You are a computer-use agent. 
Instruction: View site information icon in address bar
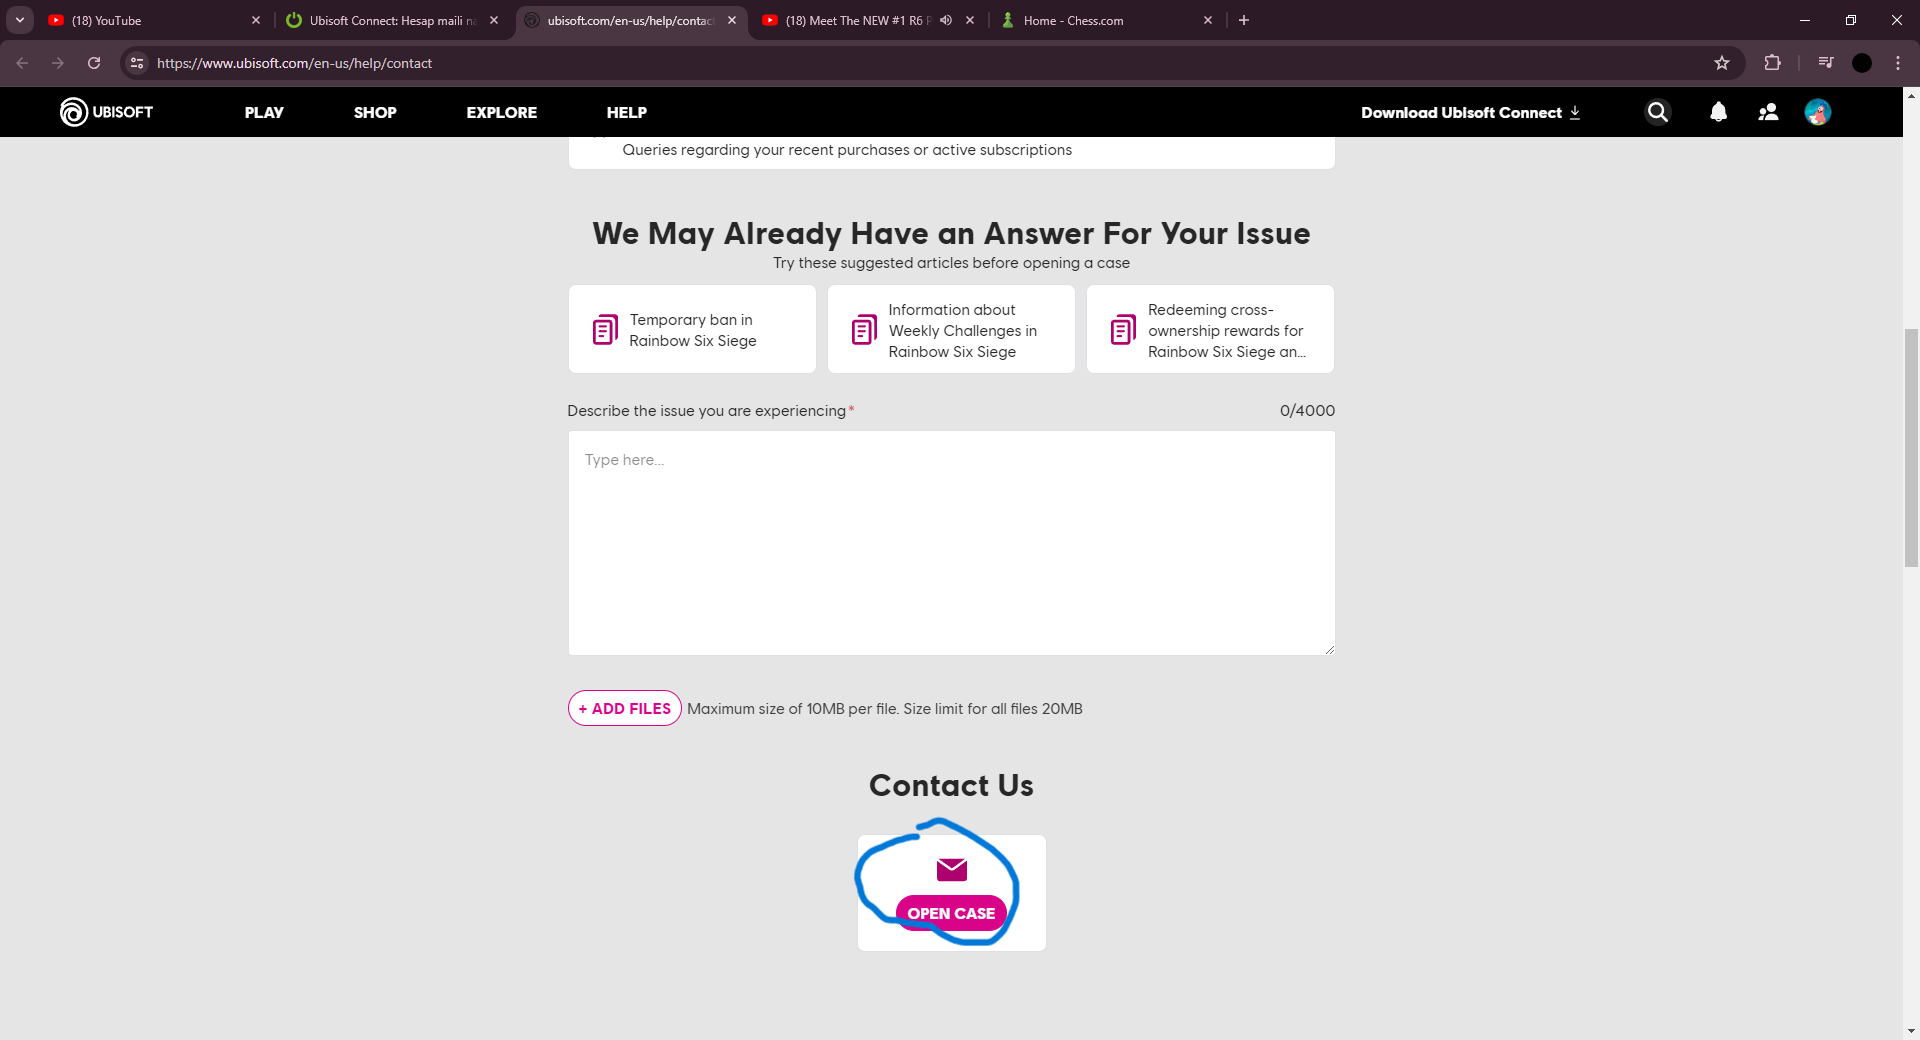(x=137, y=63)
